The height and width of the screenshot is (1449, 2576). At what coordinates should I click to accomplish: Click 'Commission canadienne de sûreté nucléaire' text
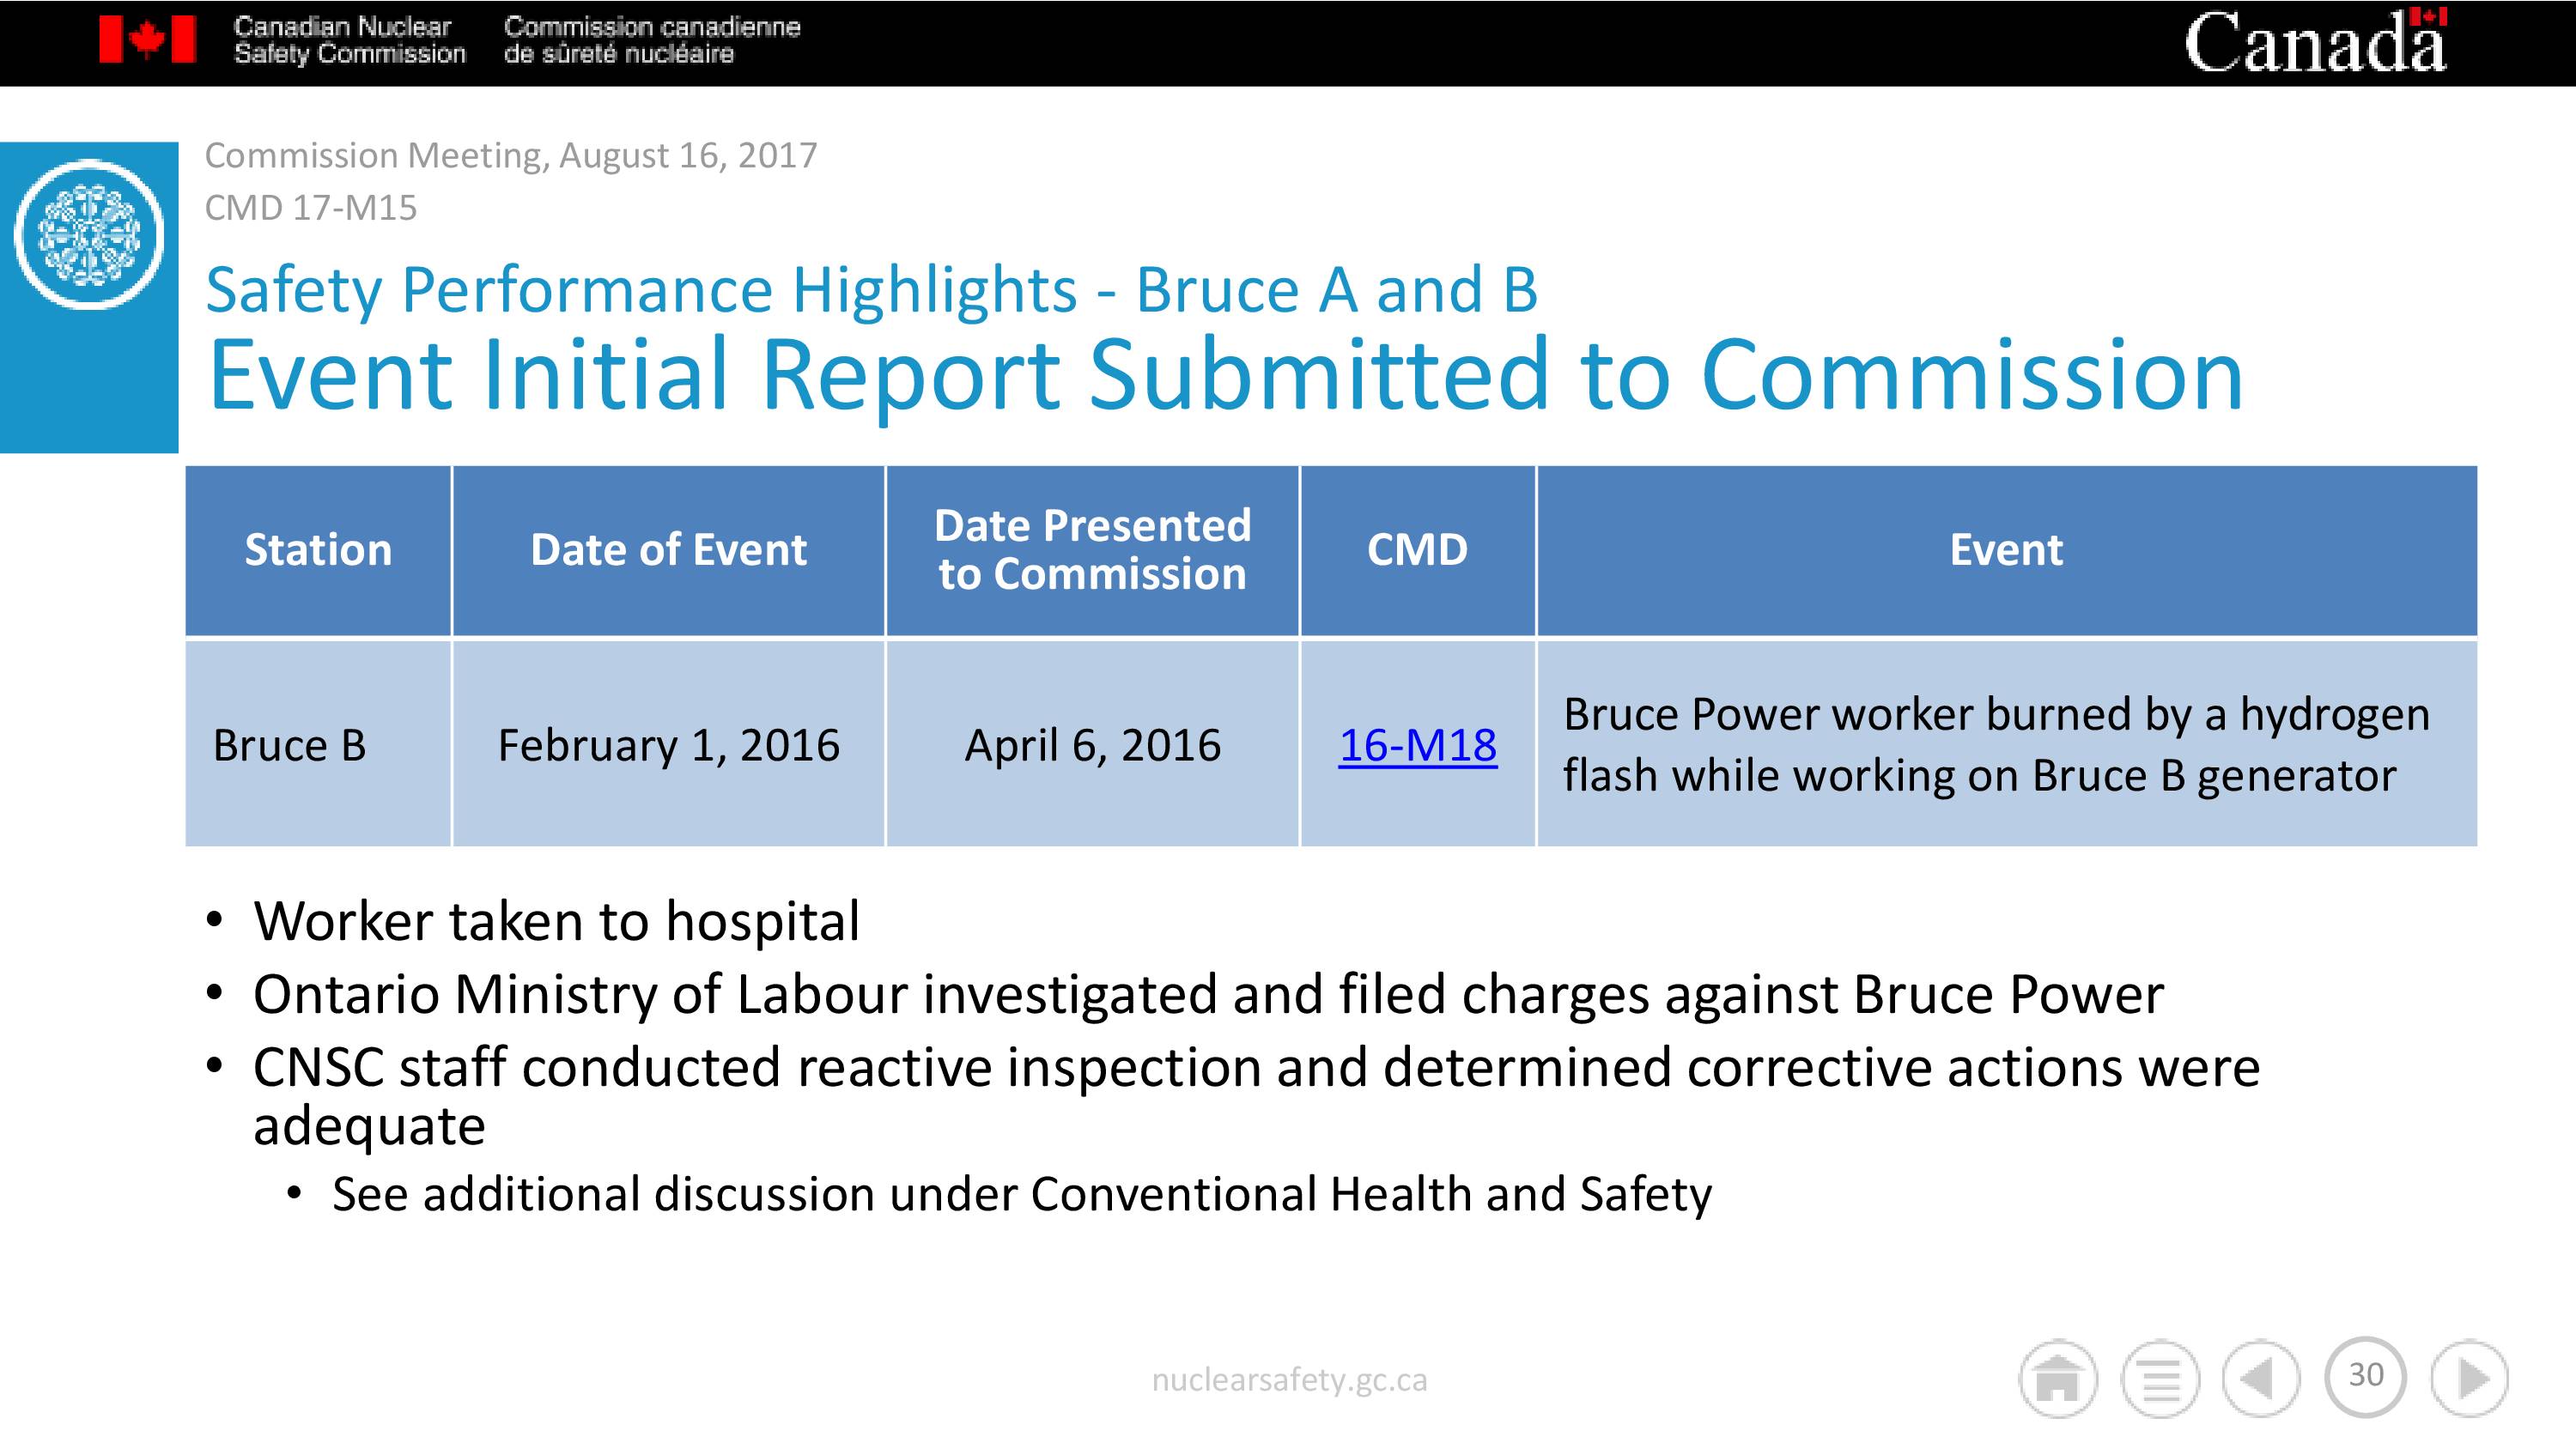tap(652, 40)
